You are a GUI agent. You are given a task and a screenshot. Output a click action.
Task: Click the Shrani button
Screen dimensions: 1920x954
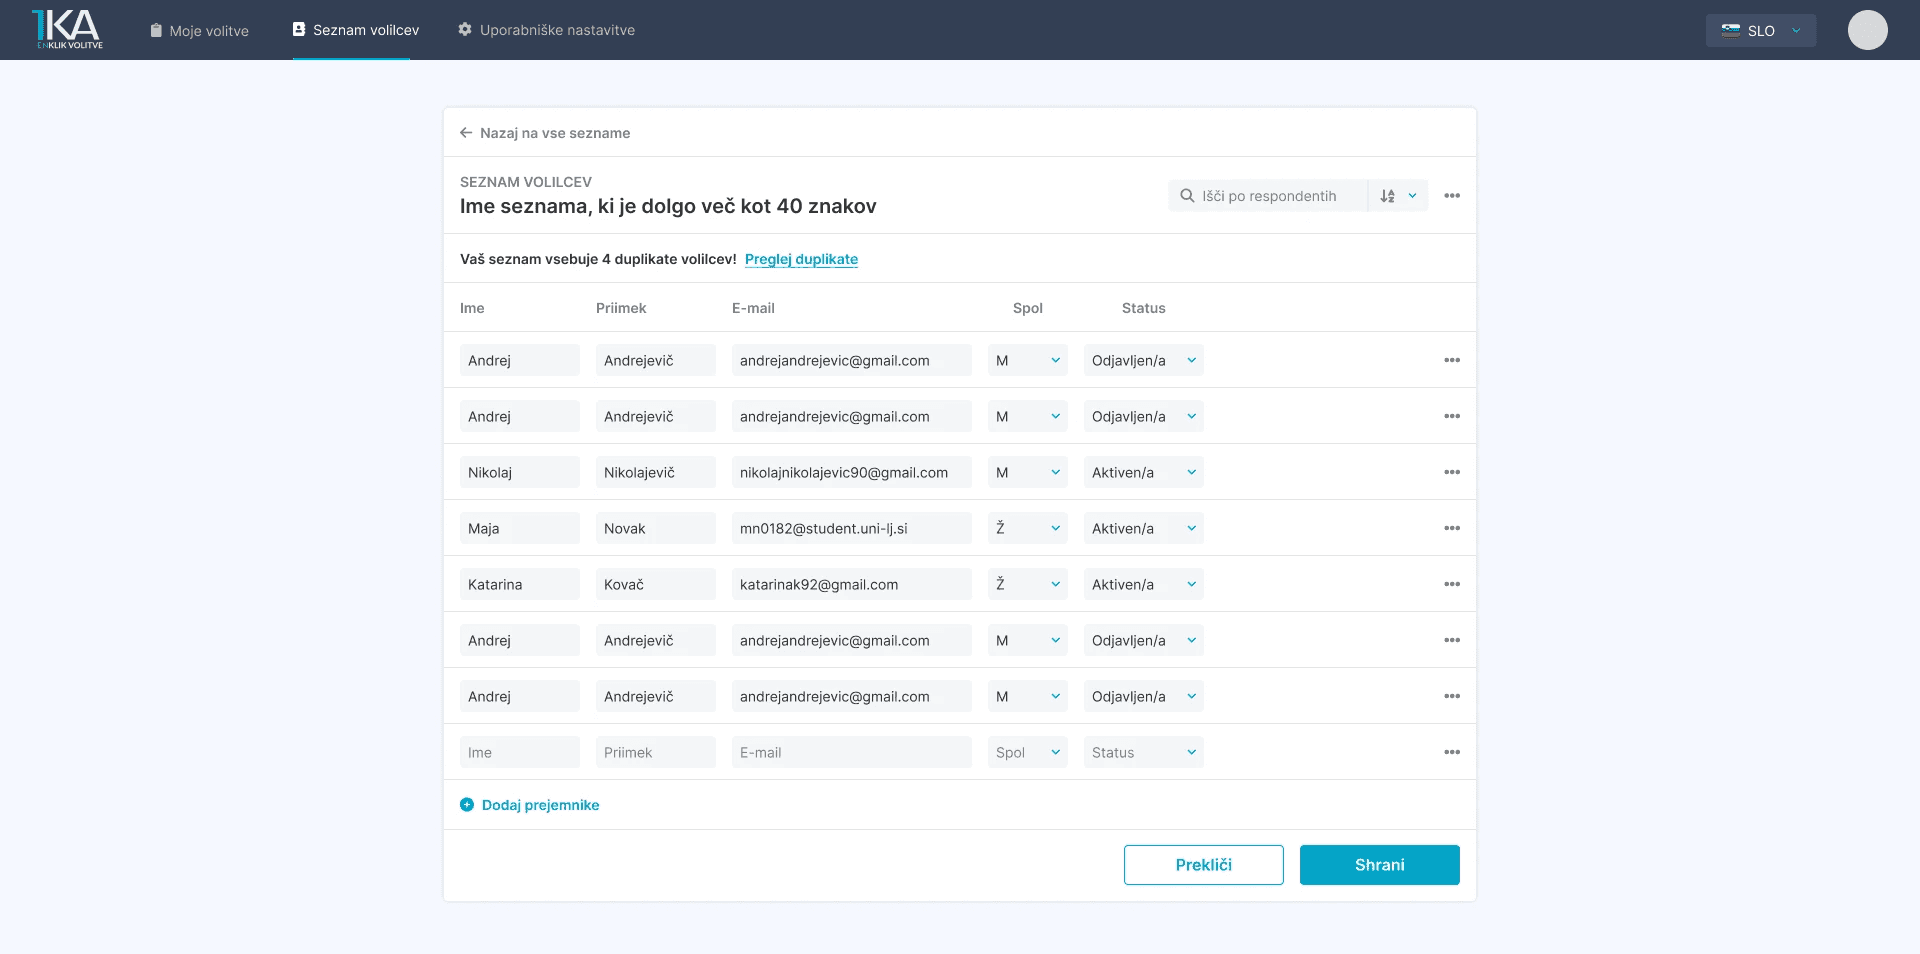[1380, 865]
